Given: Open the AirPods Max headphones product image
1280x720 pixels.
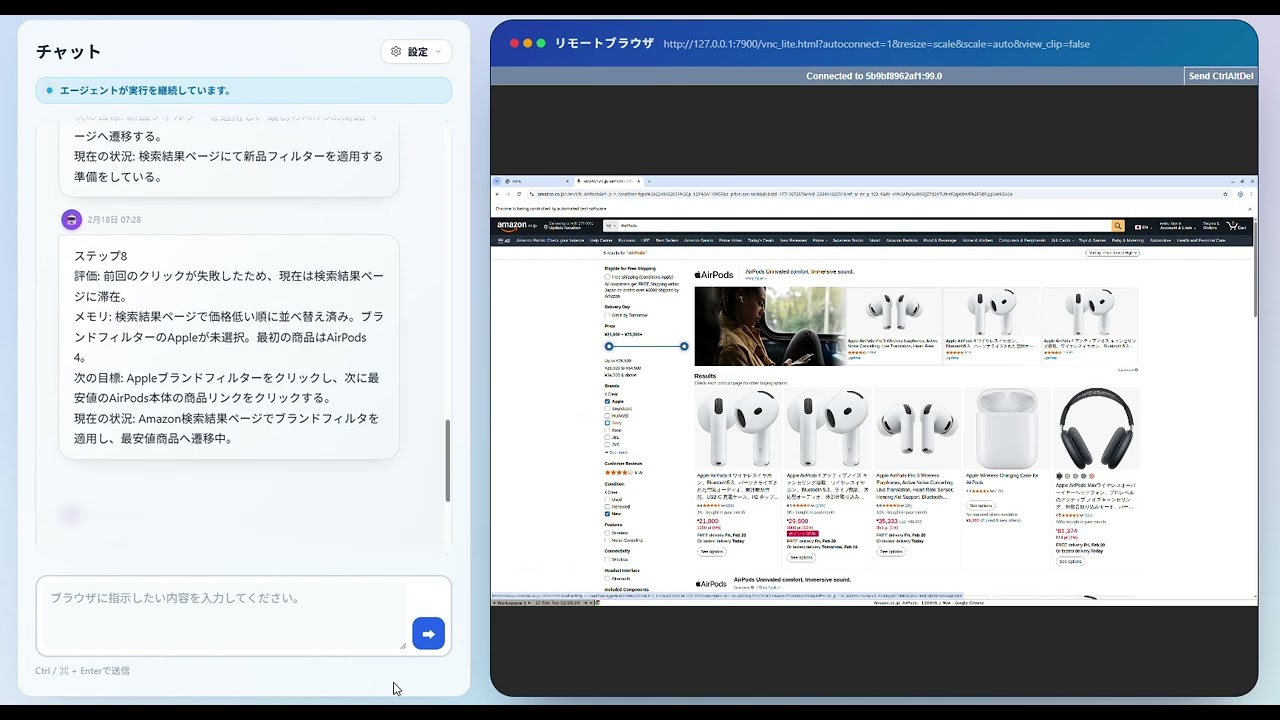Looking at the screenshot, I should click(1096, 429).
